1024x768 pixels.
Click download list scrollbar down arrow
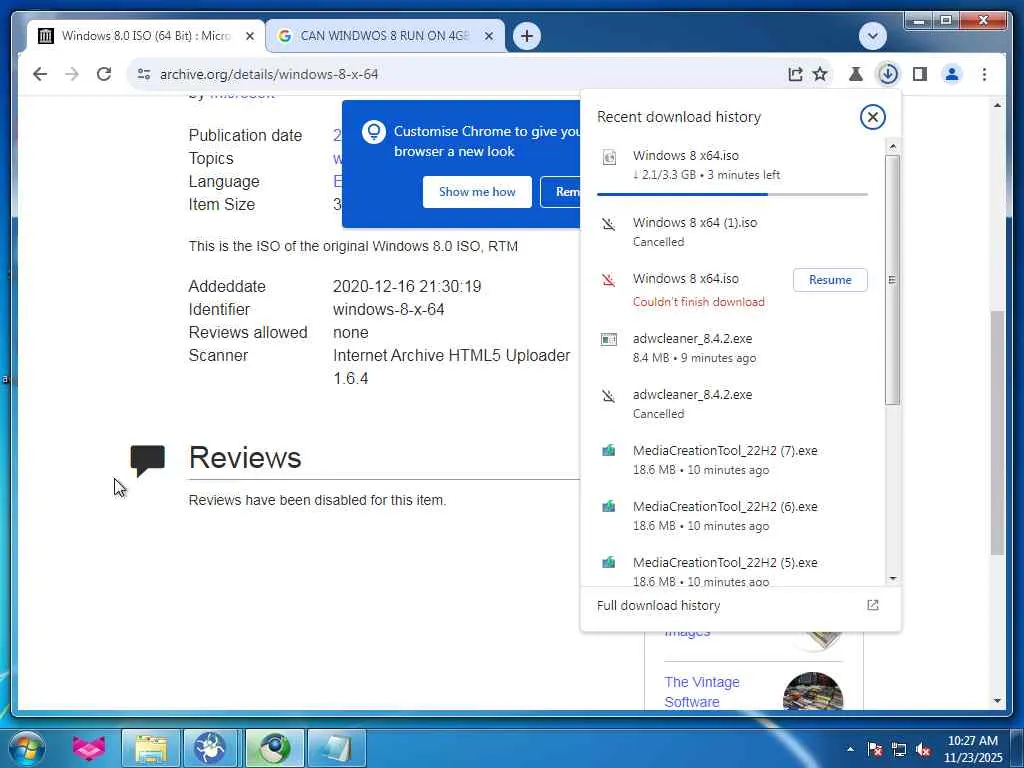tap(893, 579)
